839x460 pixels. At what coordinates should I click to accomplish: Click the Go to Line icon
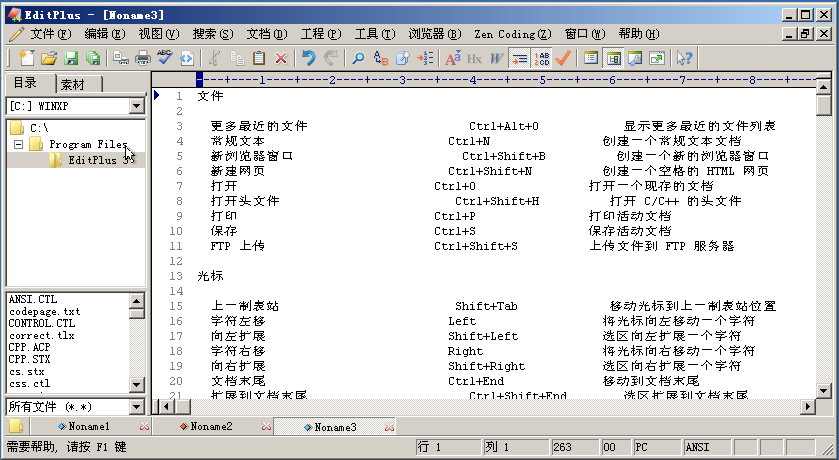tap(425, 58)
